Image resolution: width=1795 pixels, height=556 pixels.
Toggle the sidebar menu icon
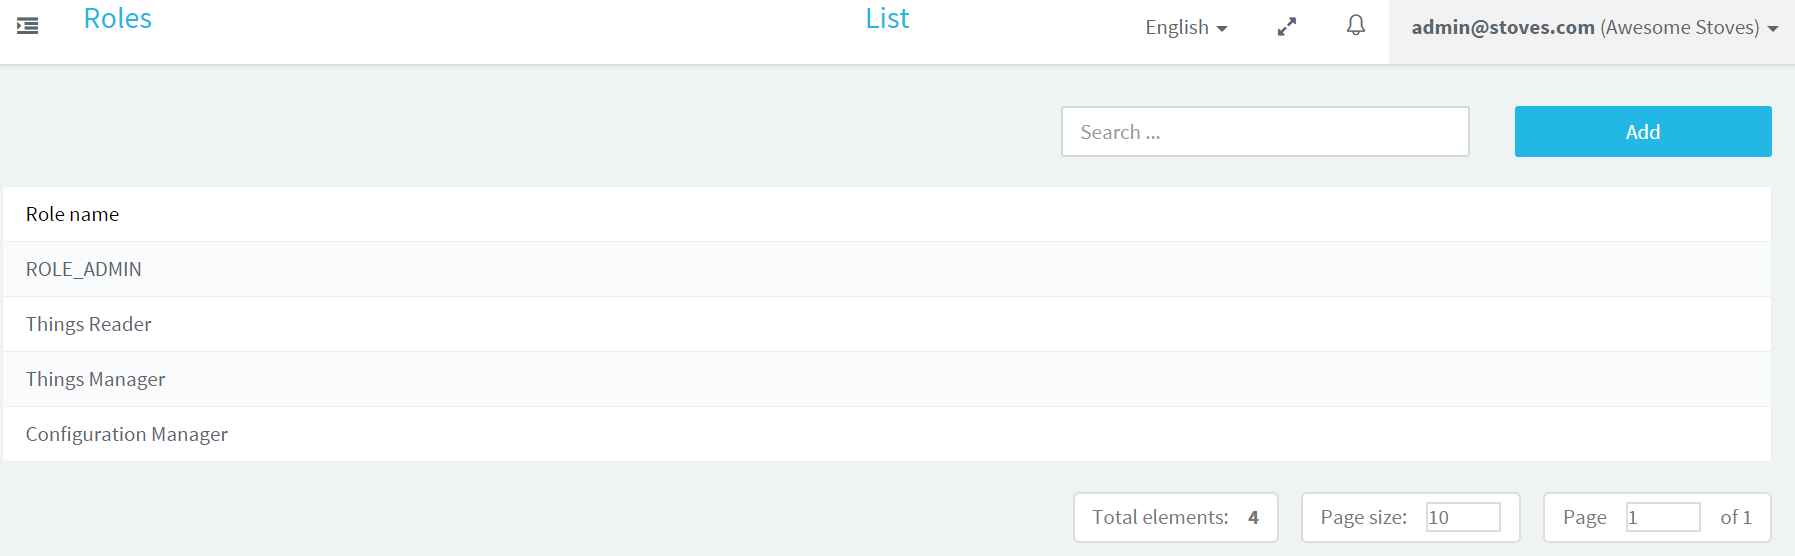click(x=28, y=26)
